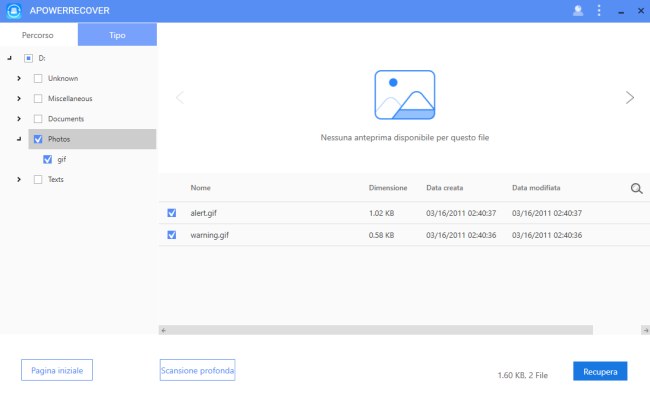The image size is (650, 396).
Task: Select the D: drive label
Action: (x=42, y=58)
